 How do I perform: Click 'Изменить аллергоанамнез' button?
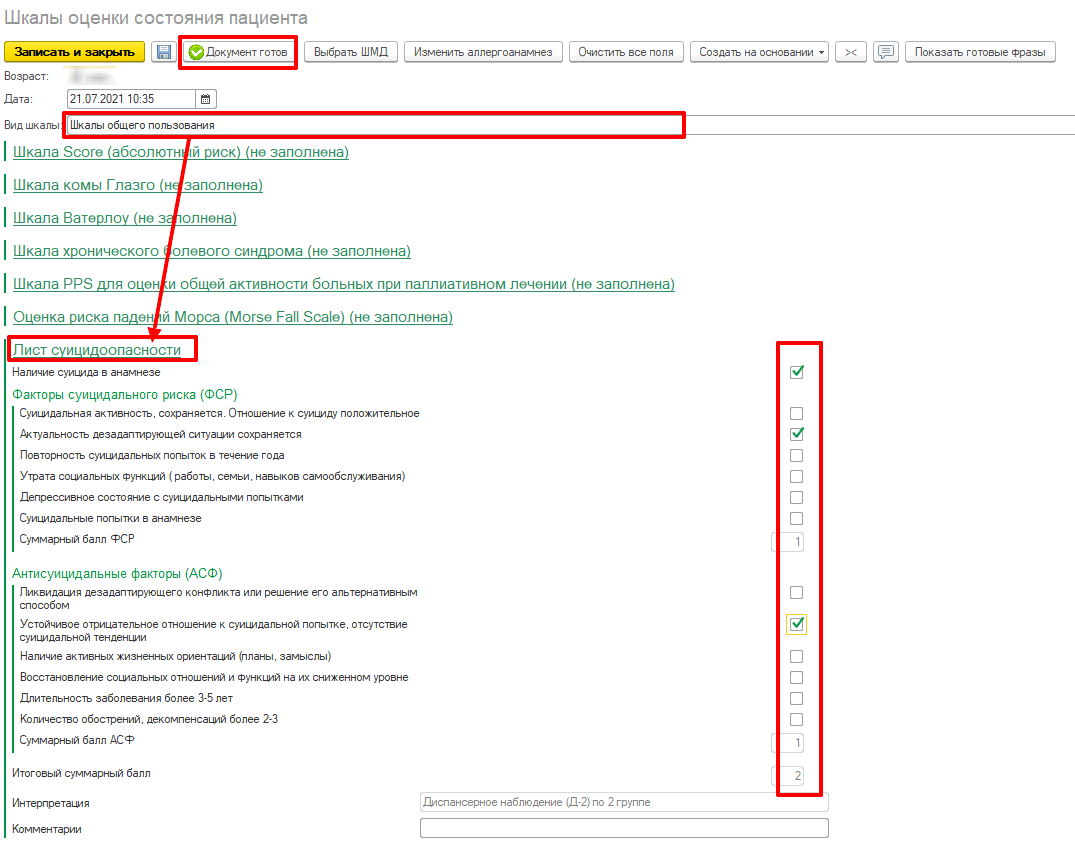click(x=483, y=52)
